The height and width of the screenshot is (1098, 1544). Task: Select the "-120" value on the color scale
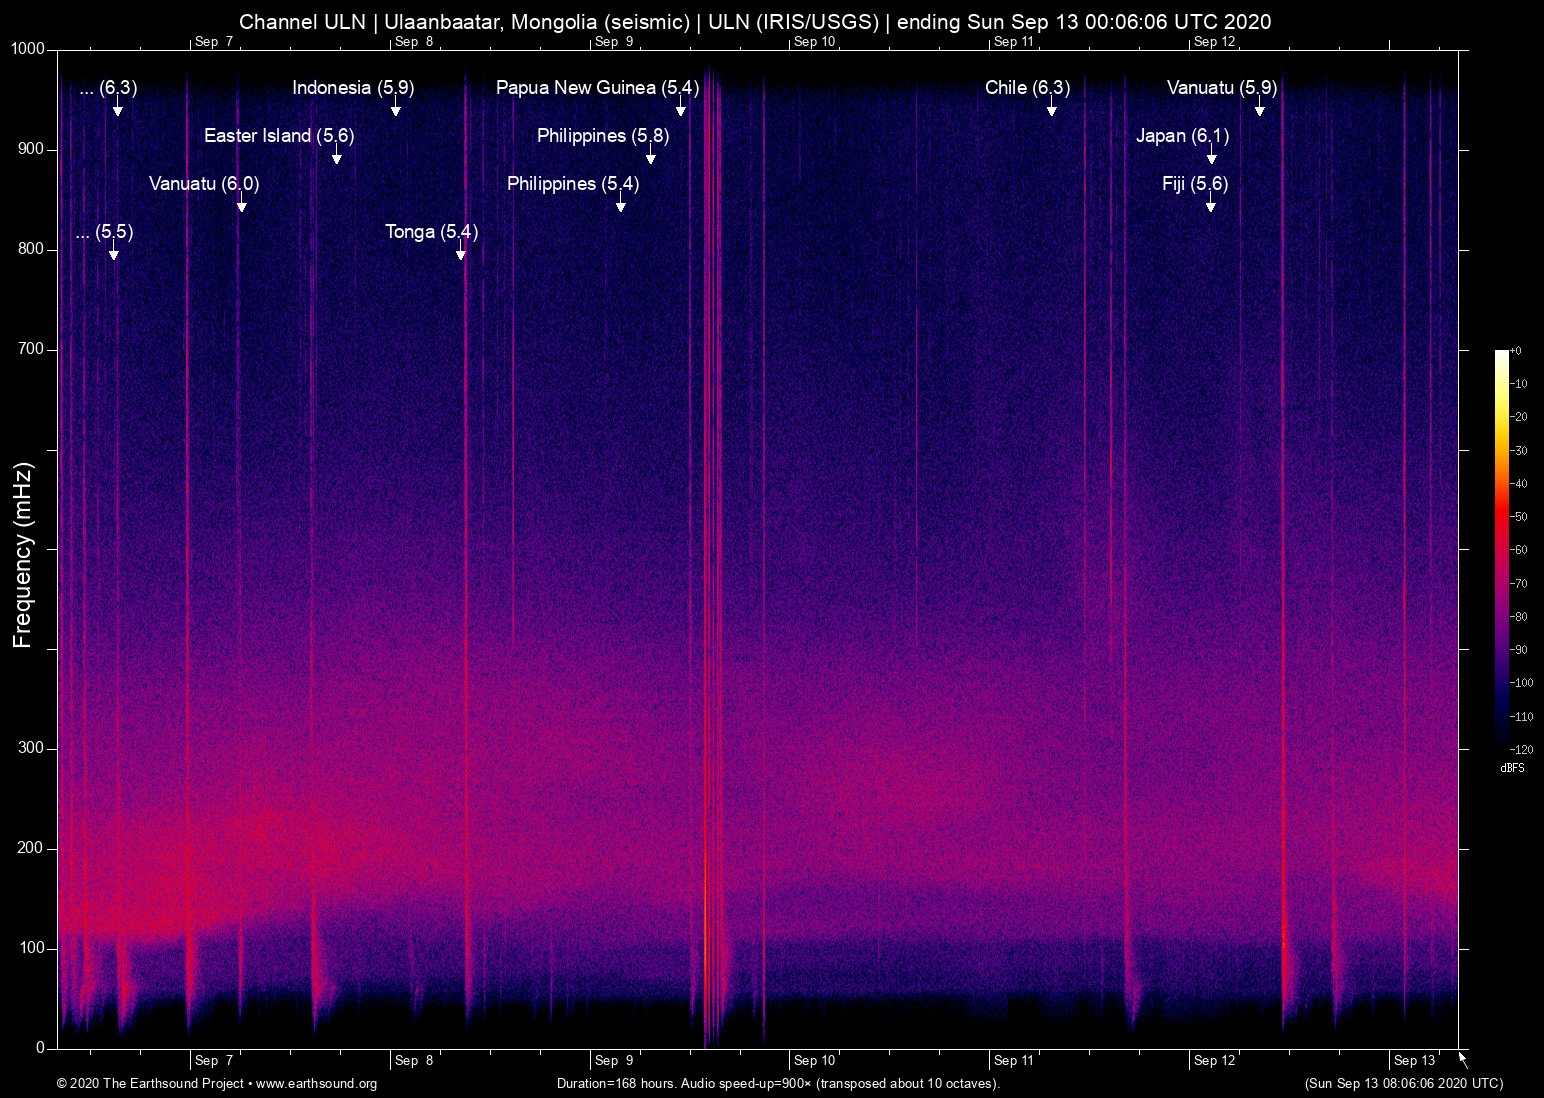[x=1521, y=749]
